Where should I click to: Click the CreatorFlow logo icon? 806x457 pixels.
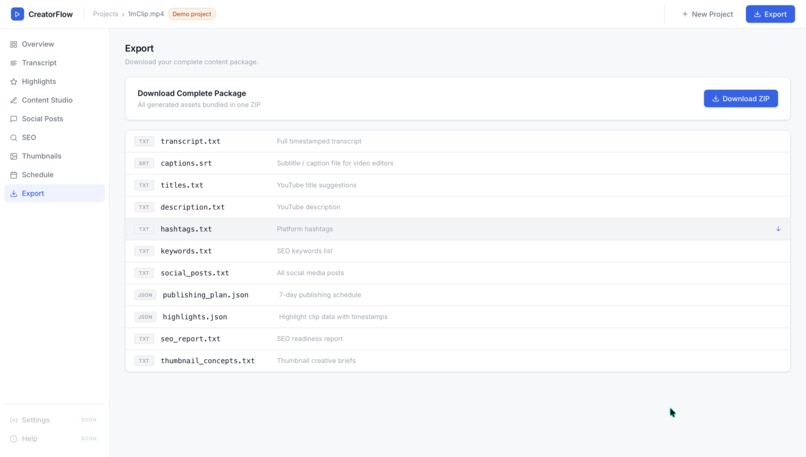click(x=17, y=14)
